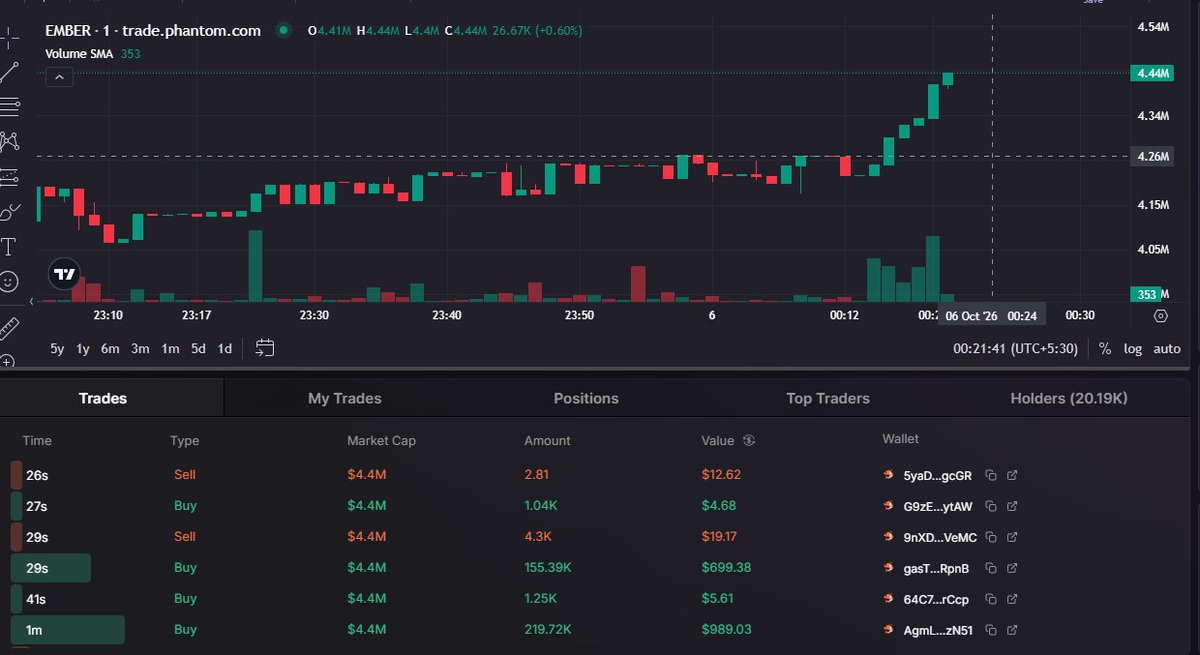Screen dimensions: 1200x655
Task: Open external link for 64C7...rCcp
Action: click(x=1012, y=599)
